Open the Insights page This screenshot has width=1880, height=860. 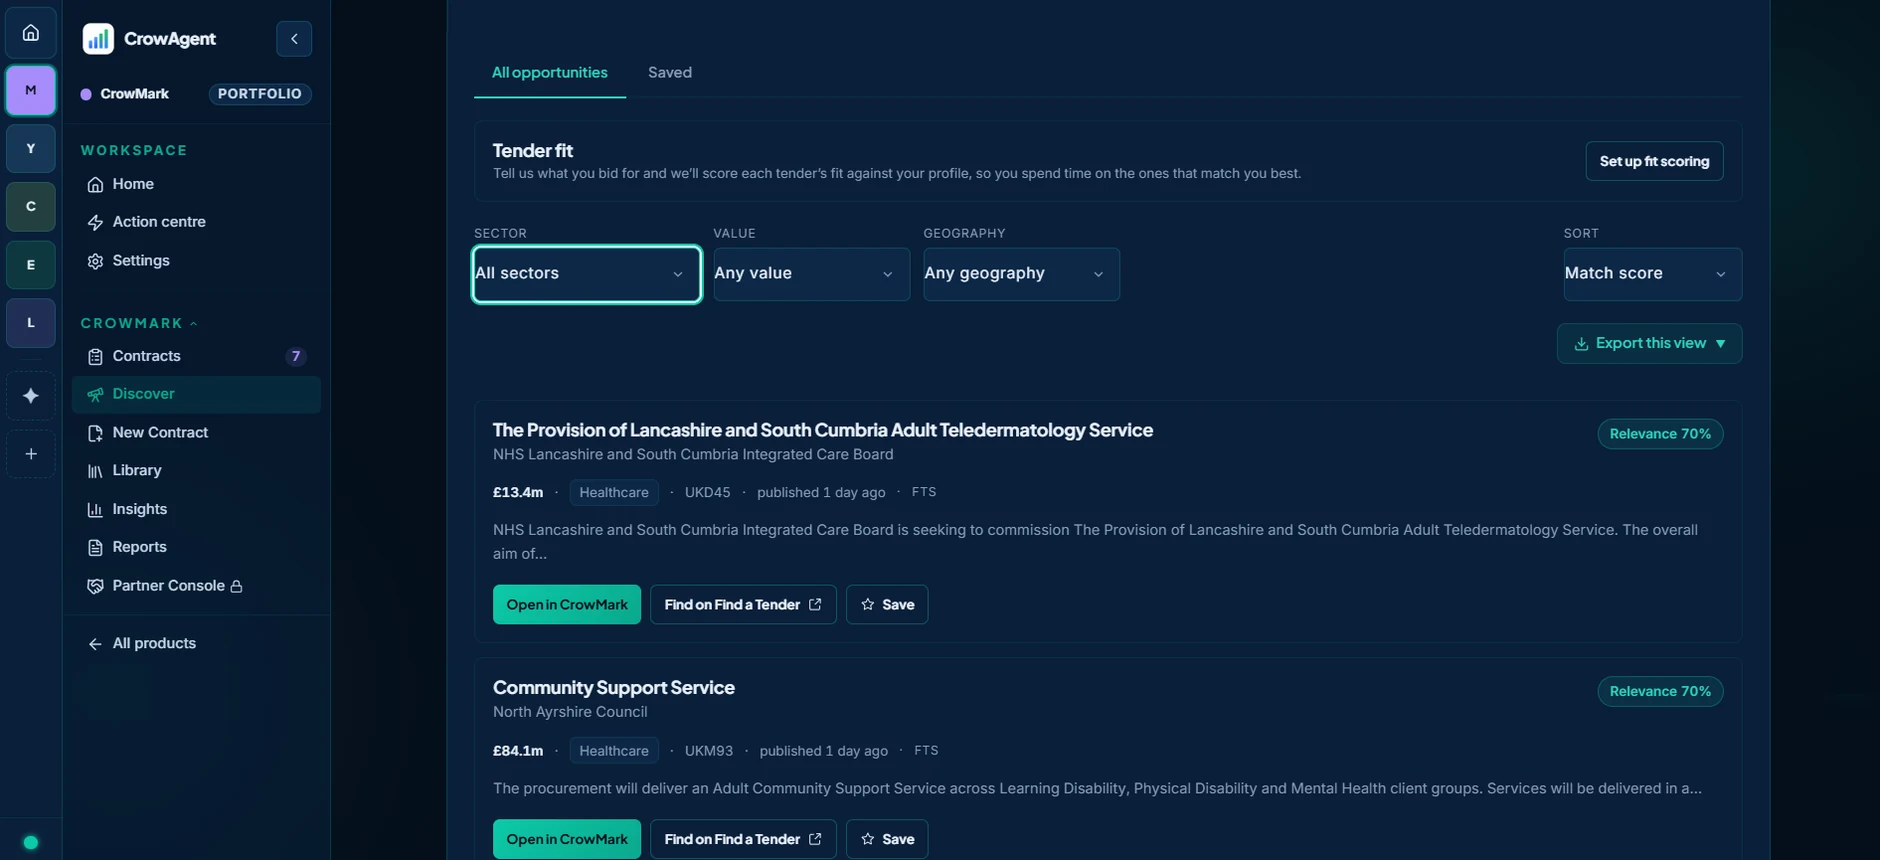coord(196,509)
